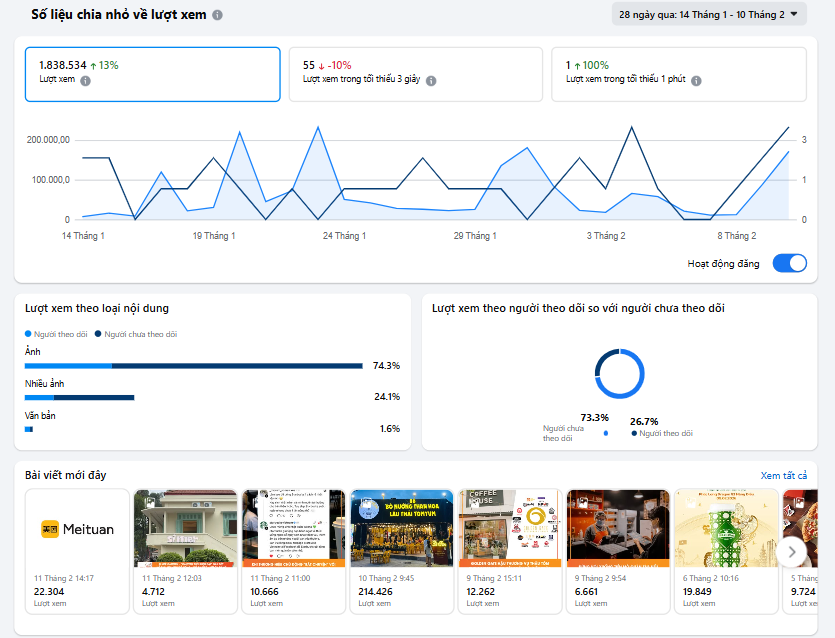Click next arrow in recent posts carousel
Screen dimensions: 835x638
tap(791, 551)
